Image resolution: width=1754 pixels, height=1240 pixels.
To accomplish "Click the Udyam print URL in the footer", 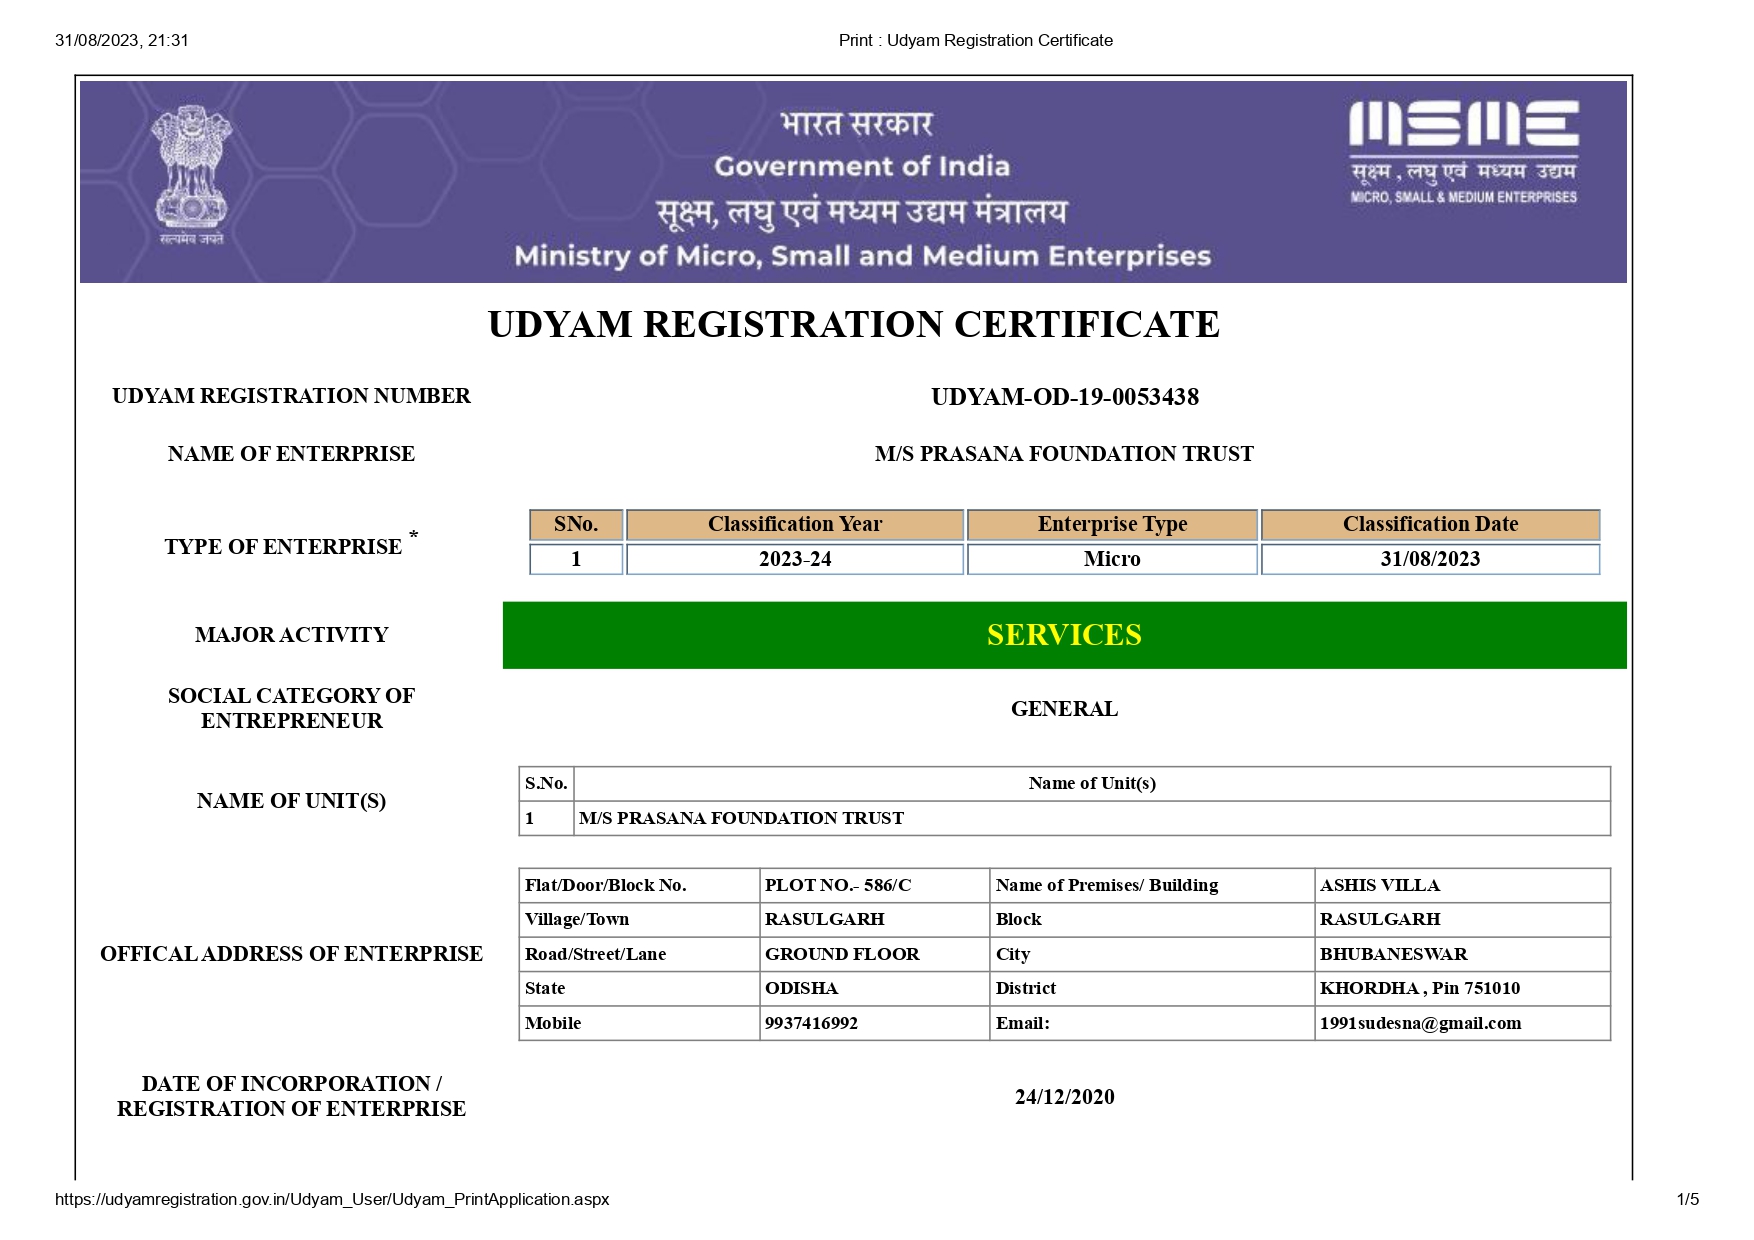I will click(x=332, y=1199).
